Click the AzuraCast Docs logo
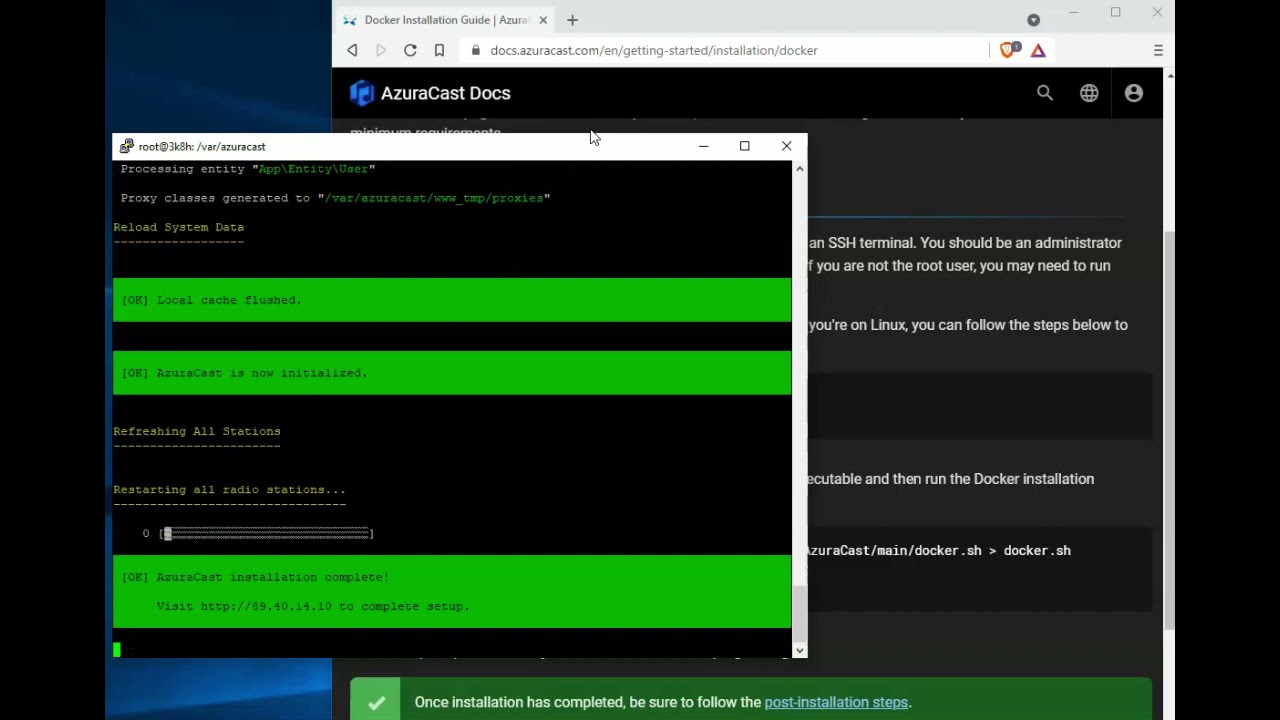Image resolution: width=1280 pixels, height=720 pixels. tap(361, 93)
